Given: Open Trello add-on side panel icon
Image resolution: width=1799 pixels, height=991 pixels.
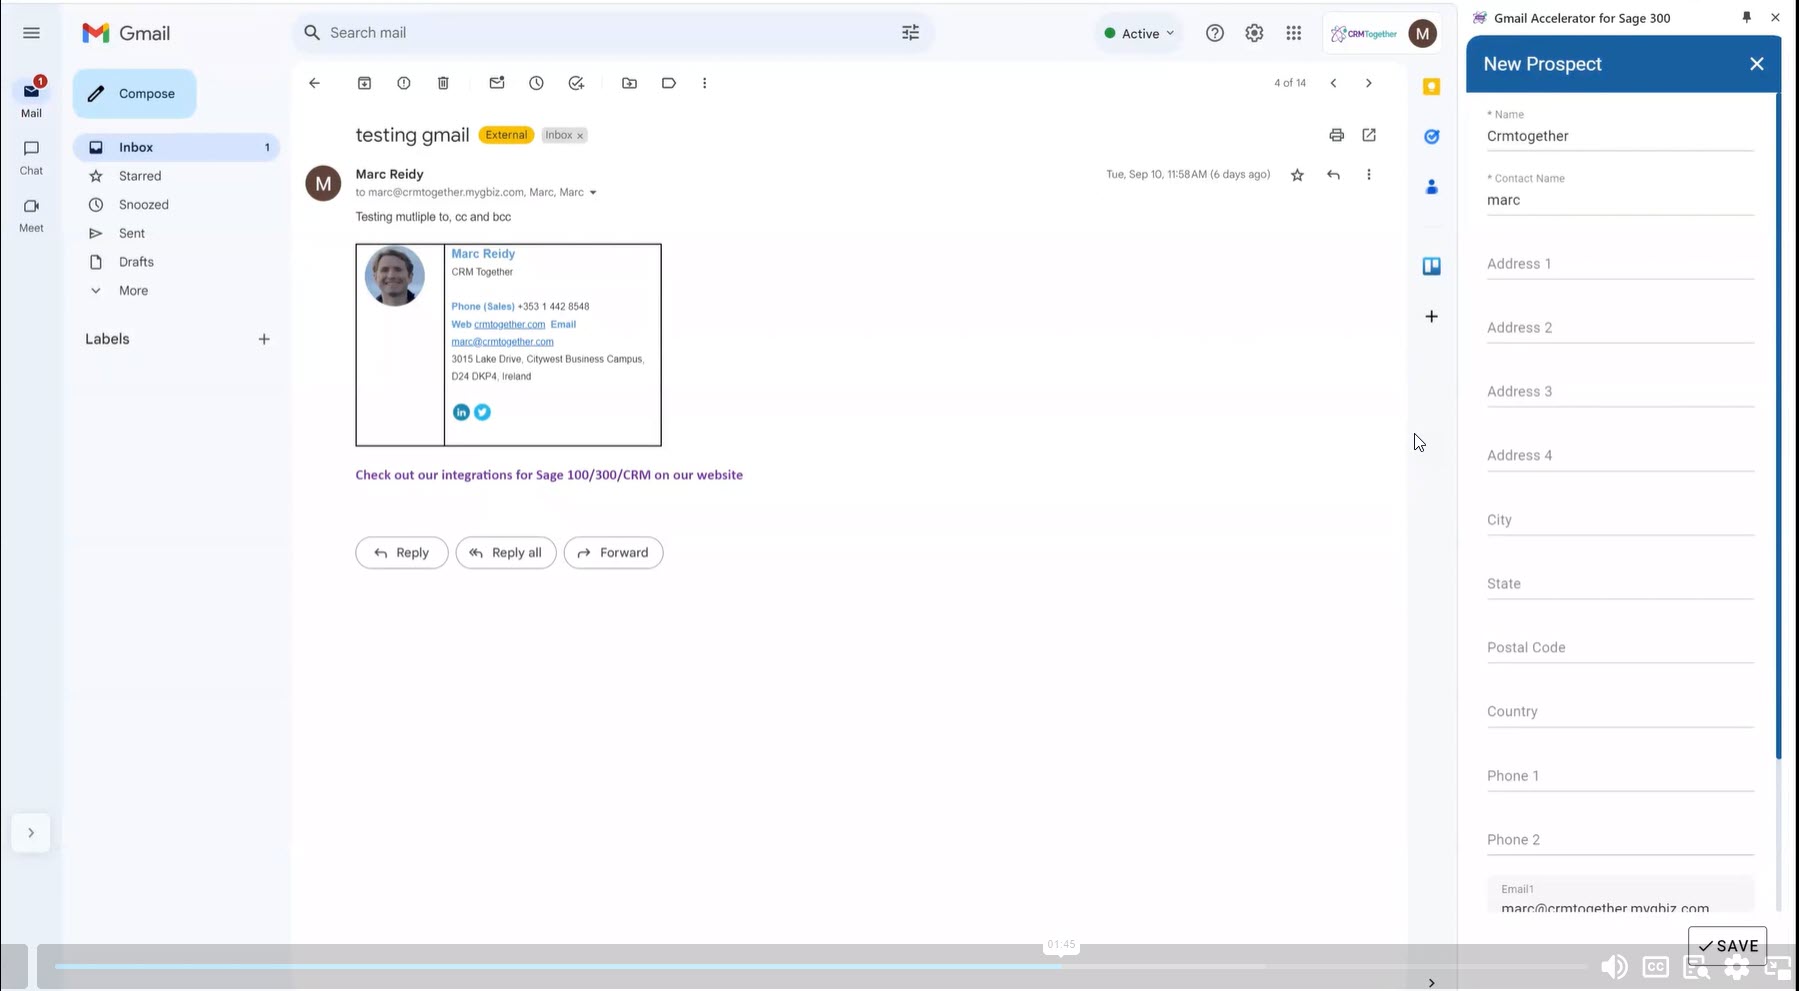Looking at the screenshot, I should click(x=1432, y=266).
